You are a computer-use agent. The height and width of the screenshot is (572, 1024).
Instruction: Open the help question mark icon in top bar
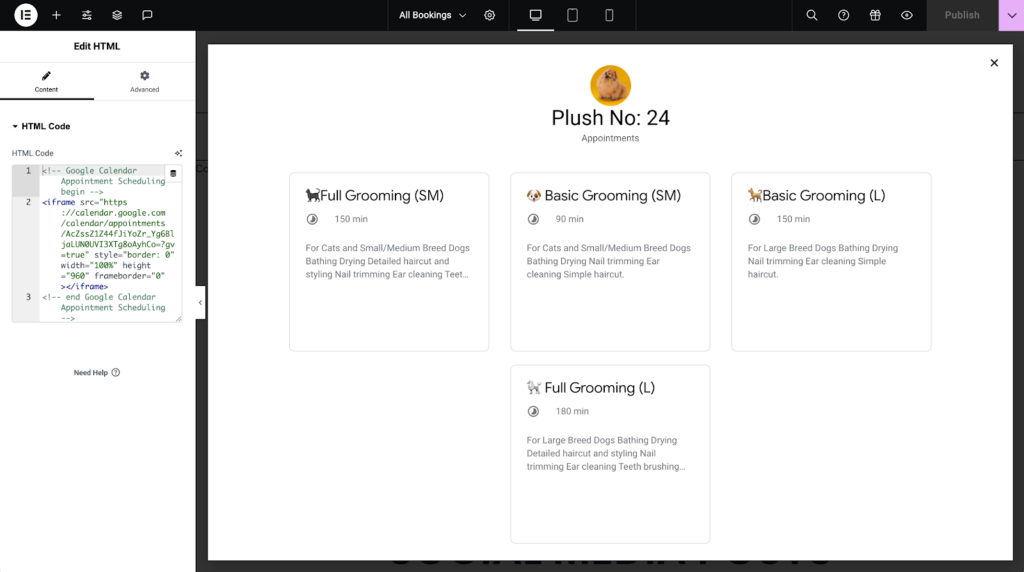(x=844, y=15)
